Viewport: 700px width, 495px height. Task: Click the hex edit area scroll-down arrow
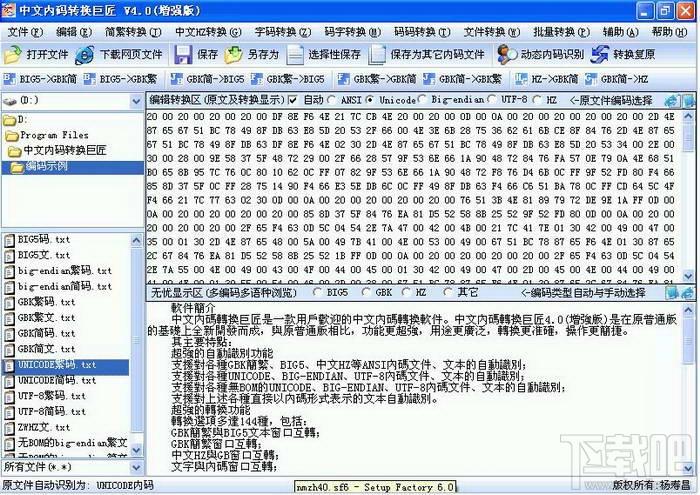pos(690,276)
